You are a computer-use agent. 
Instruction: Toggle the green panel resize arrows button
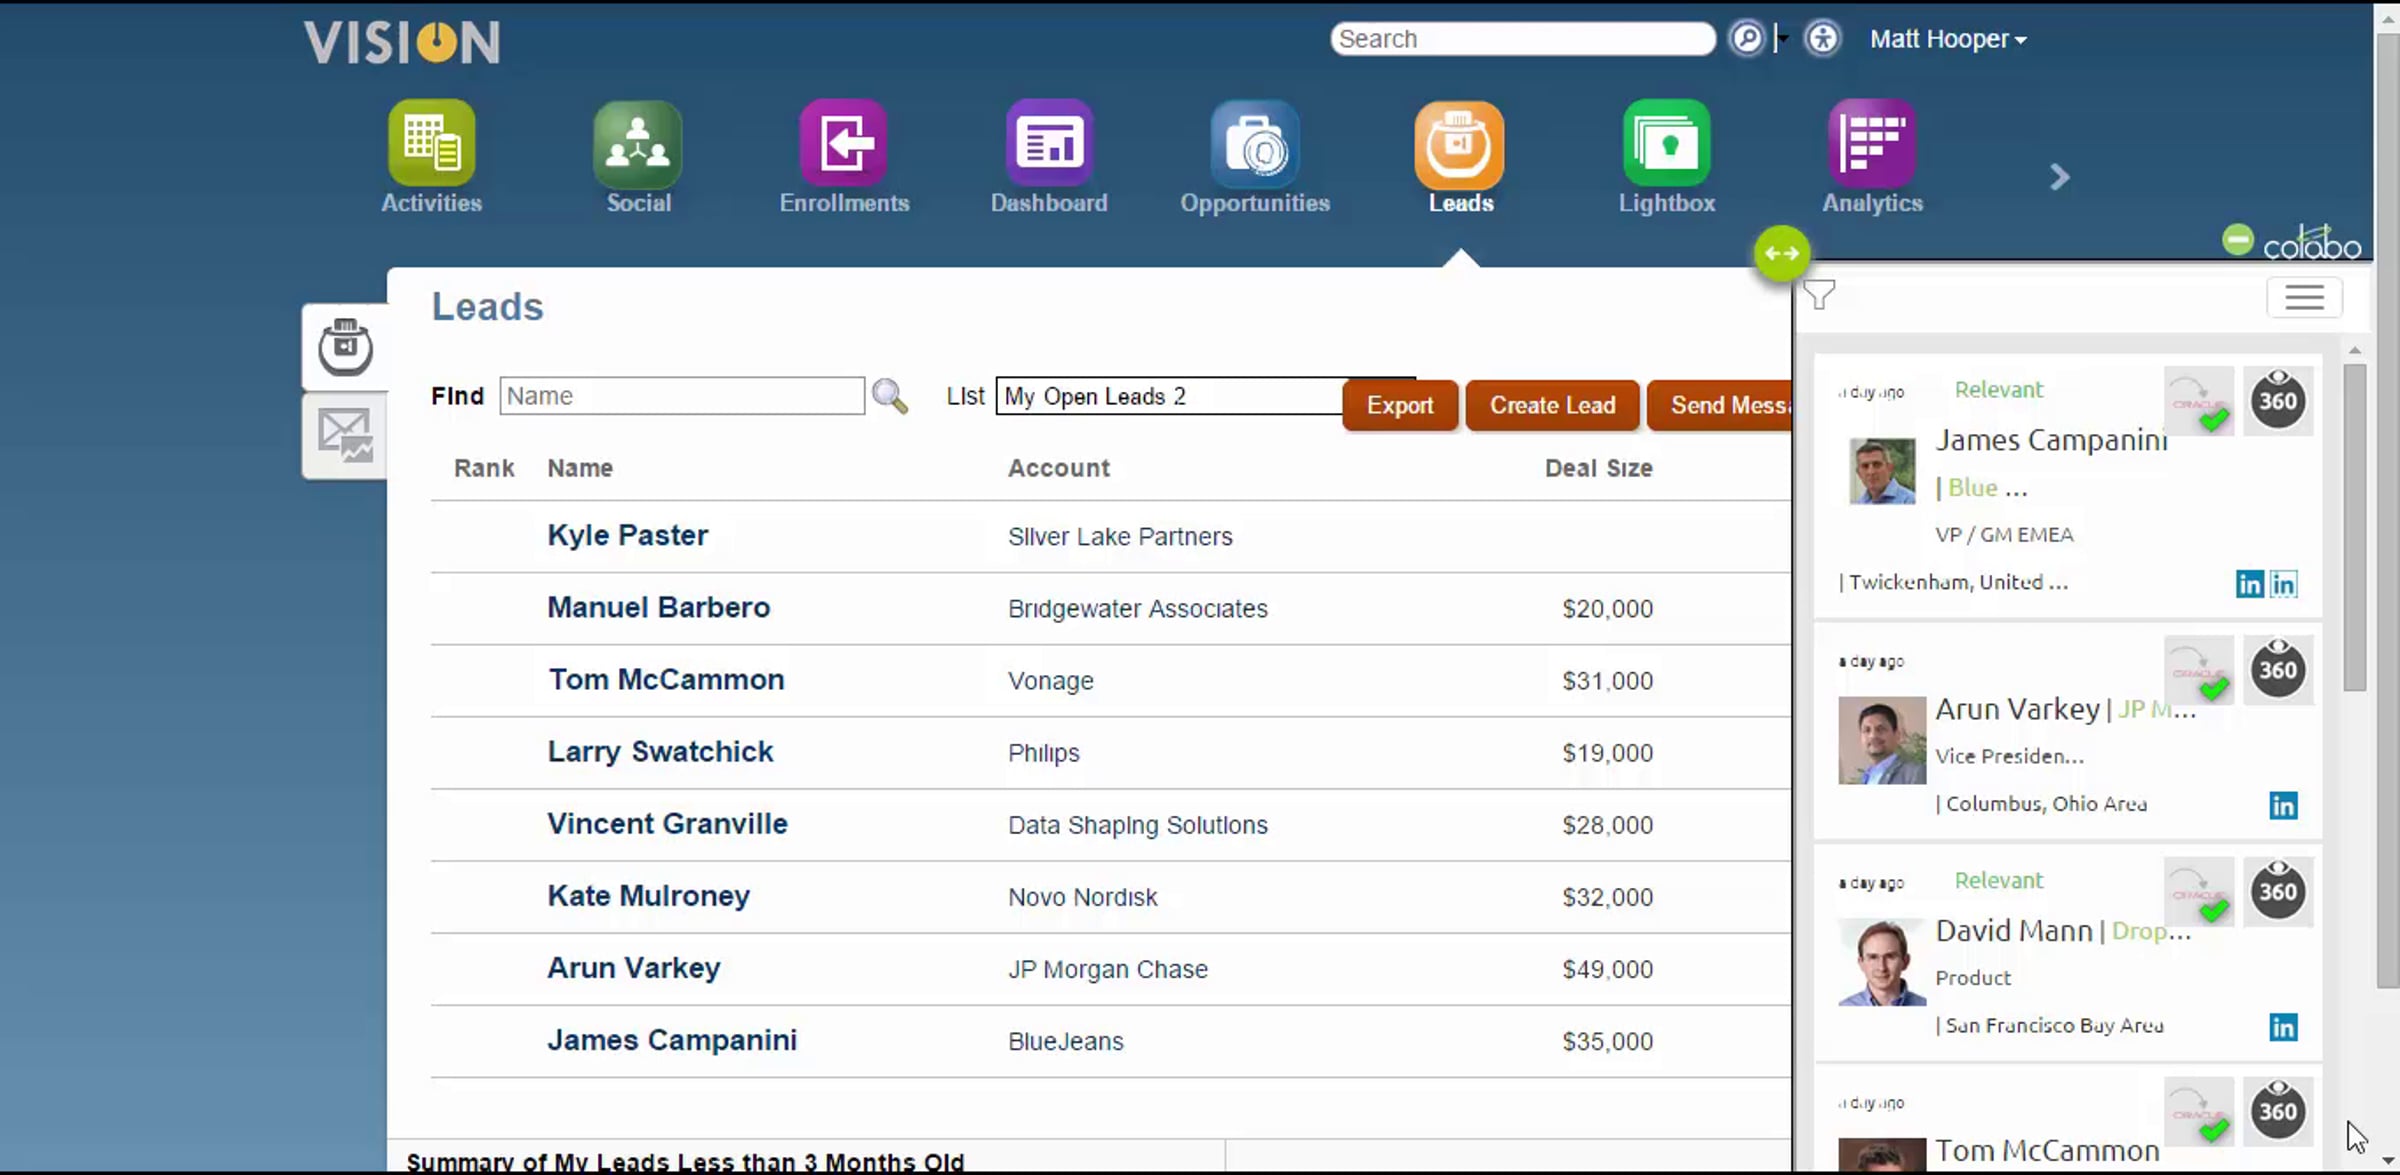coord(1781,253)
